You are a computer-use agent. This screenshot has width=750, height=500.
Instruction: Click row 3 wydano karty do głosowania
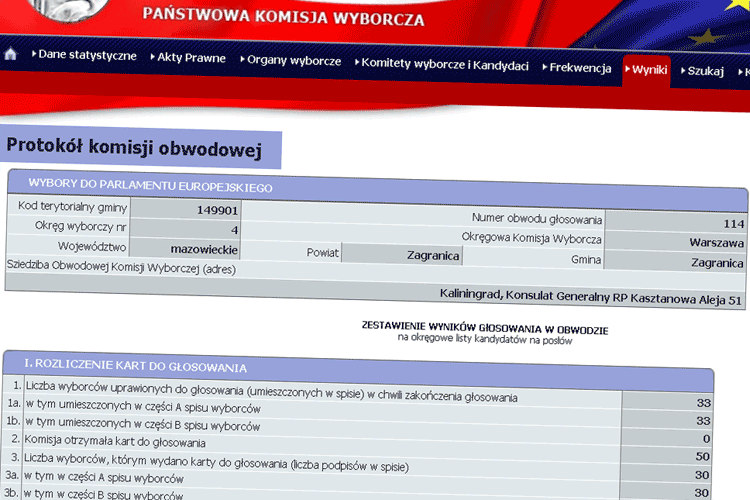pyautogui.click(x=216, y=462)
